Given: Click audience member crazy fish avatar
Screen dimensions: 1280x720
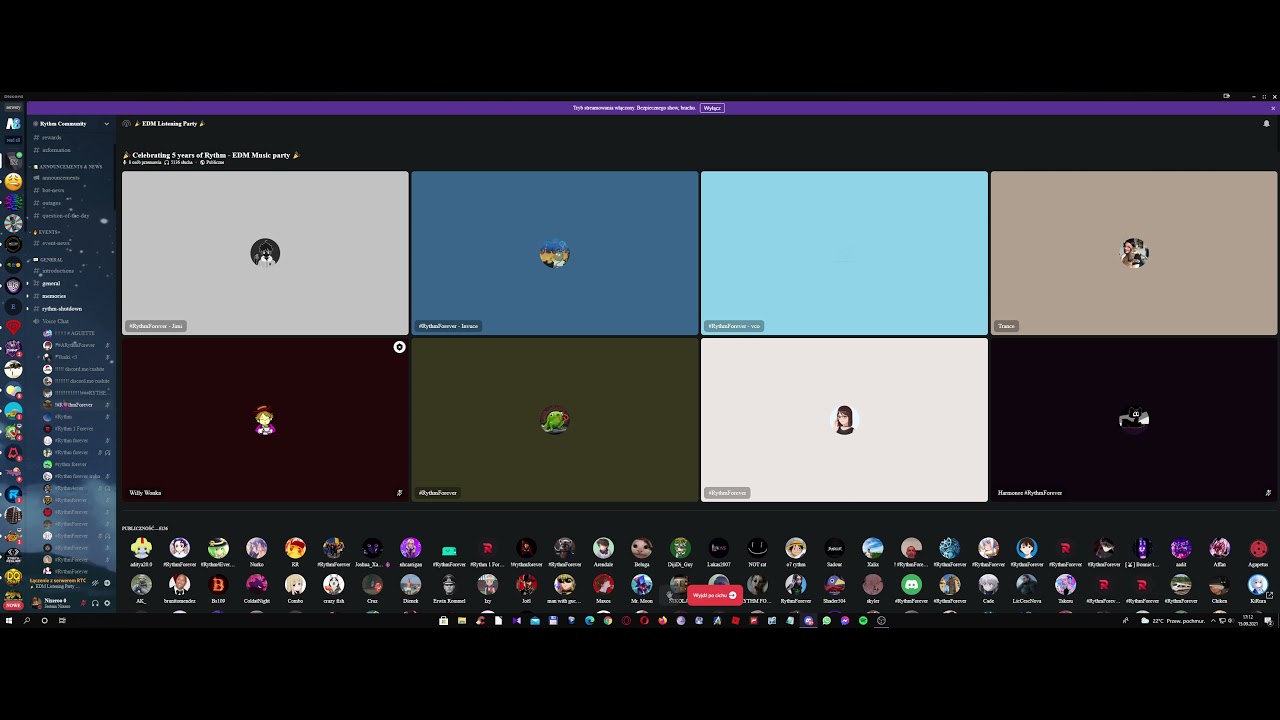Looking at the screenshot, I should pyautogui.click(x=333, y=584).
